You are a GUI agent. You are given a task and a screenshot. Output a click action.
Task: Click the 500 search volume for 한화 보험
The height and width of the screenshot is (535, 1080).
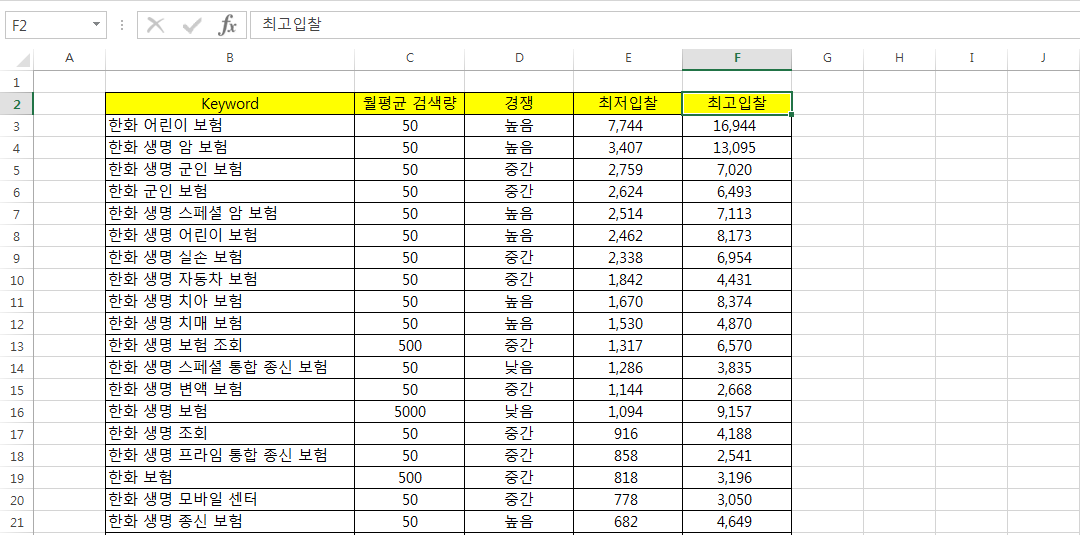click(x=410, y=478)
